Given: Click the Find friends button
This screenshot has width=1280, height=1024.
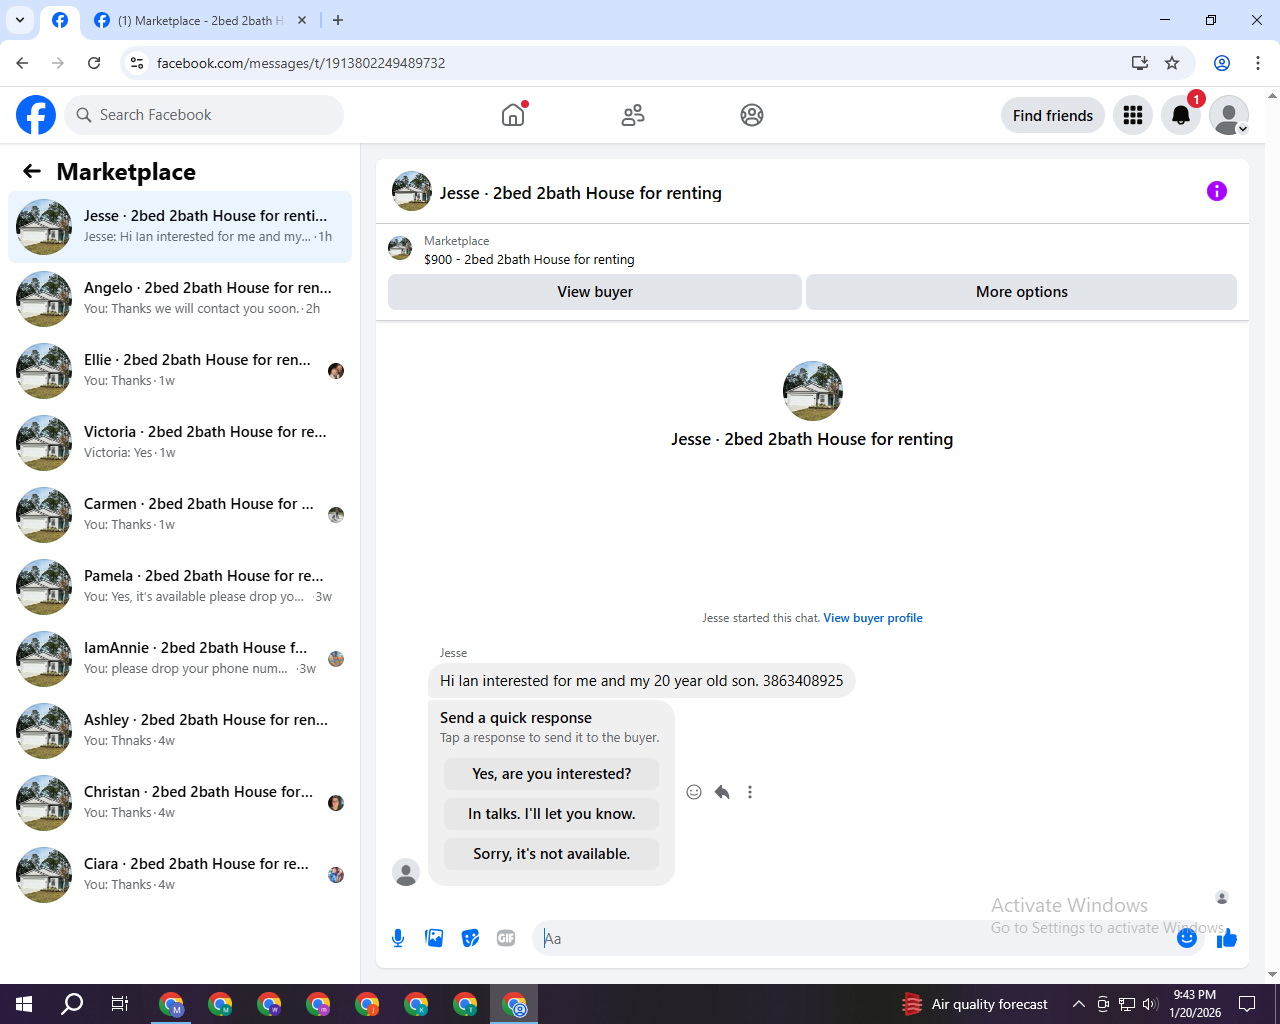Looking at the screenshot, I should click(1053, 115).
